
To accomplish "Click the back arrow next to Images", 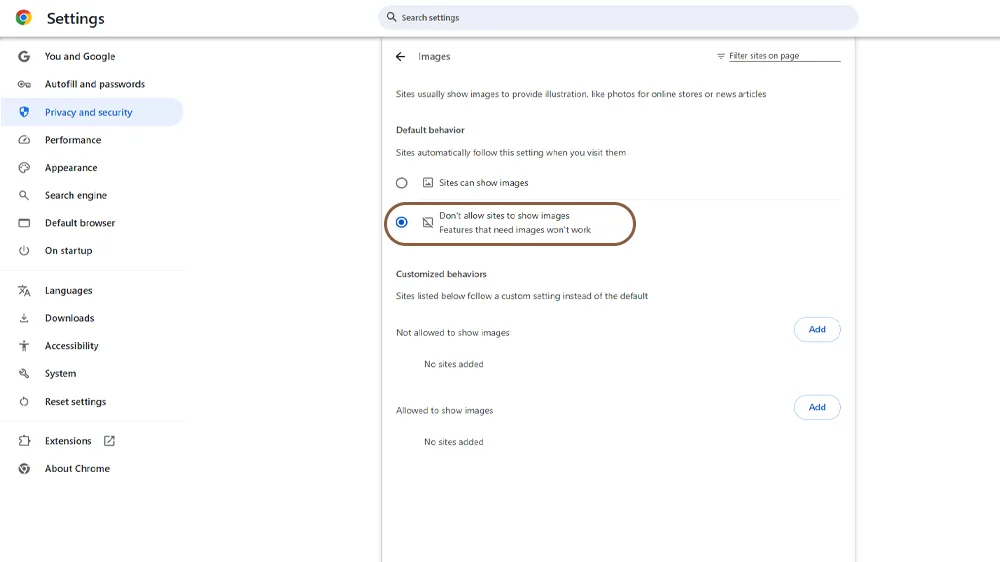I will (x=400, y=57).
